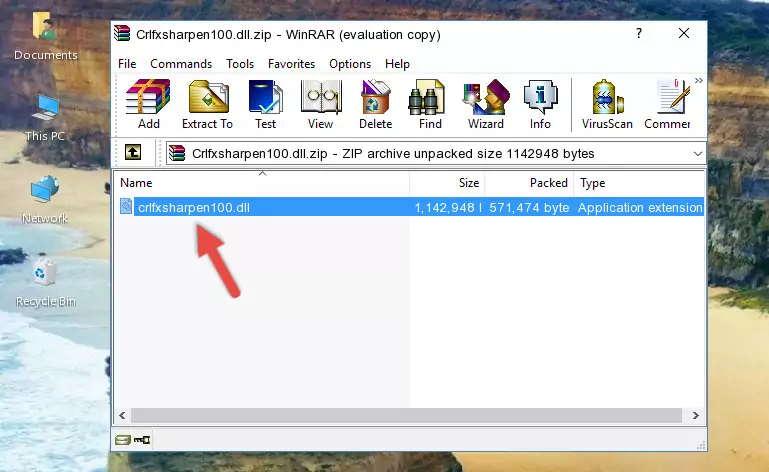The image size is (769, 472).
Task: Open the Options menu
Action: coord(350,64)
